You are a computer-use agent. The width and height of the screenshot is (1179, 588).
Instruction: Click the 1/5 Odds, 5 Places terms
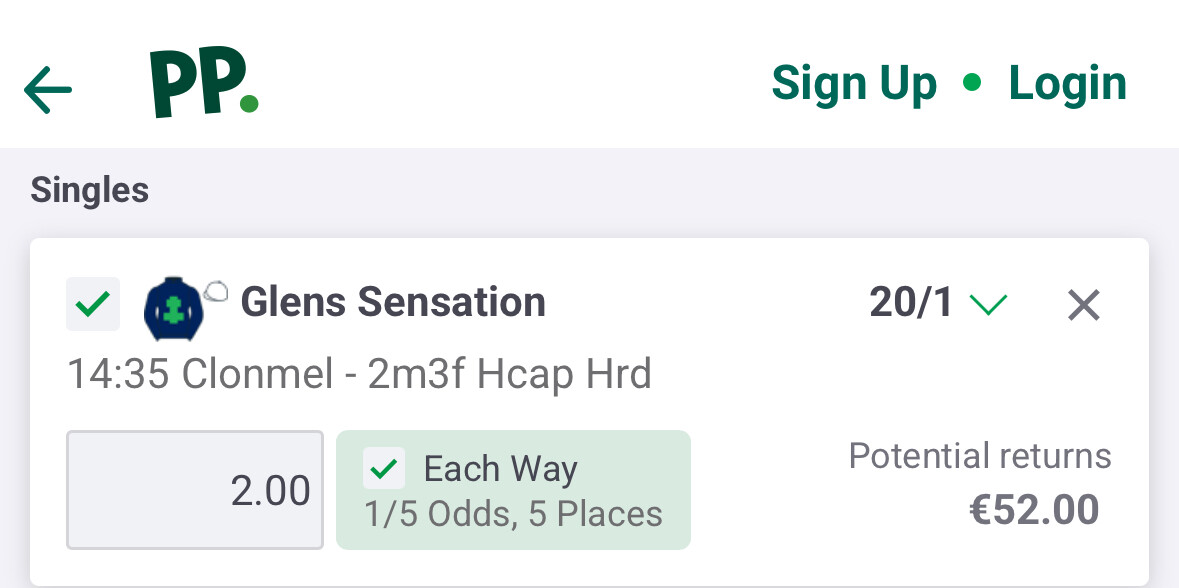(513, 514)
